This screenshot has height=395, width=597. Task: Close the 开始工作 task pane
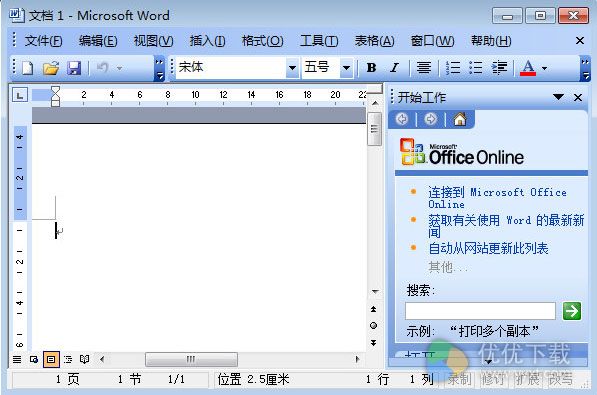[x=578, y=98]
